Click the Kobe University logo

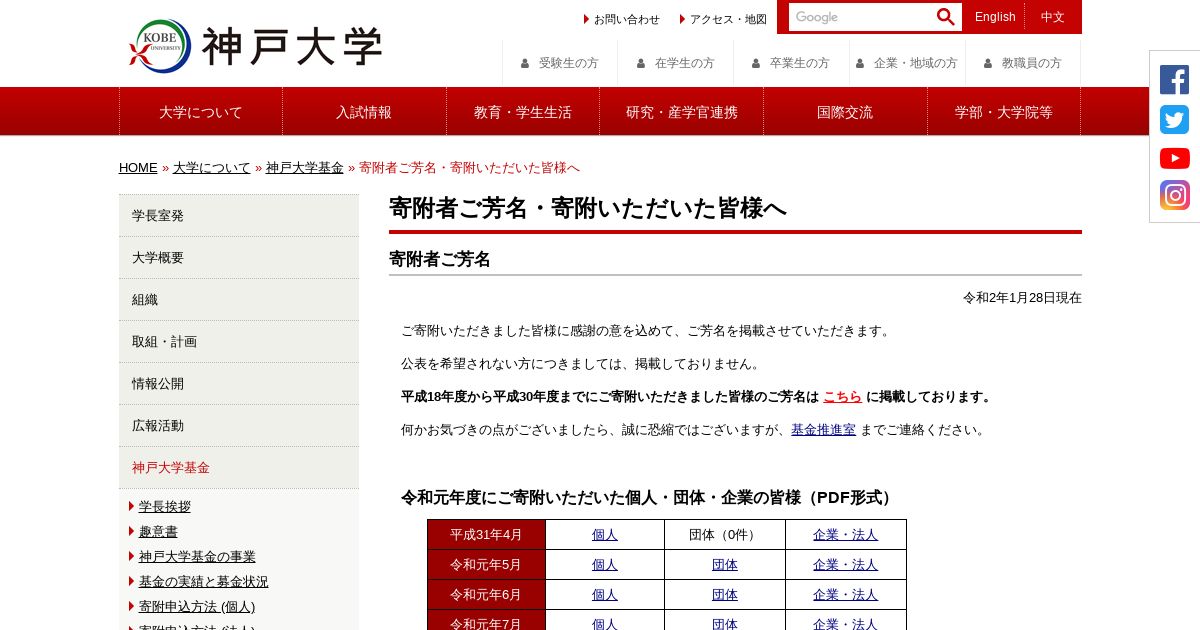256,46
